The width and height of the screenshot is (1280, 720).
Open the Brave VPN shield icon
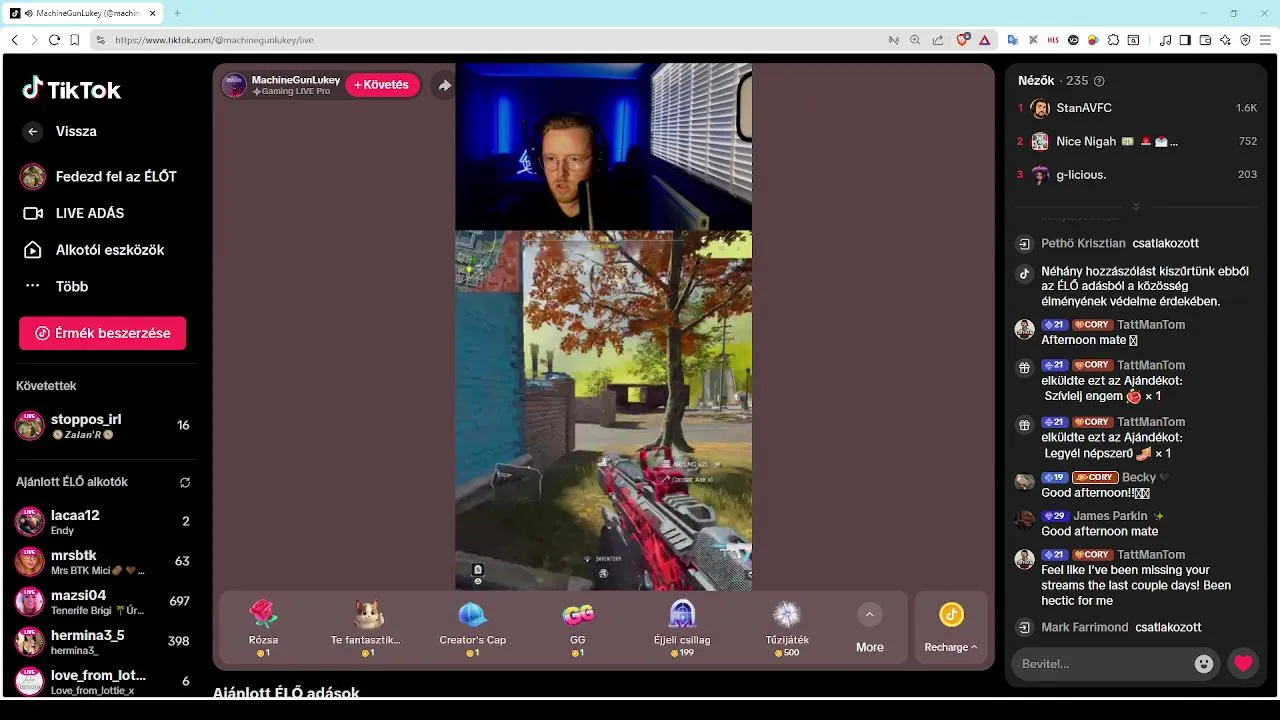[x=1245, y=40]
